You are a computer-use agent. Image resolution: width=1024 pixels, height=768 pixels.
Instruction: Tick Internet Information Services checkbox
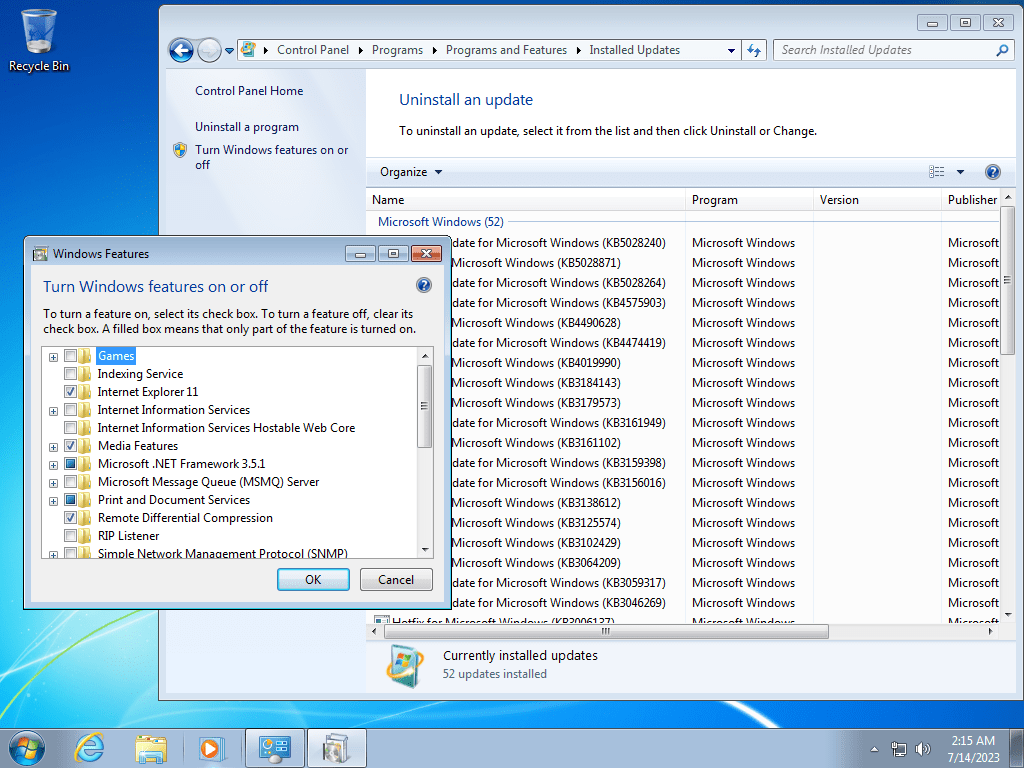click(71, 410)
